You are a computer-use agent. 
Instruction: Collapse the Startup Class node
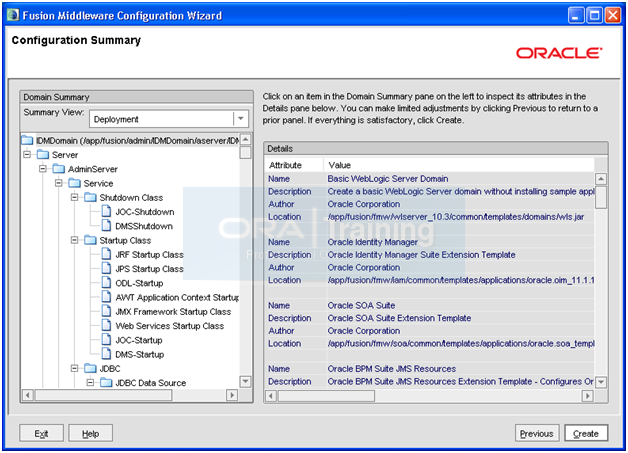coord(74,240)
